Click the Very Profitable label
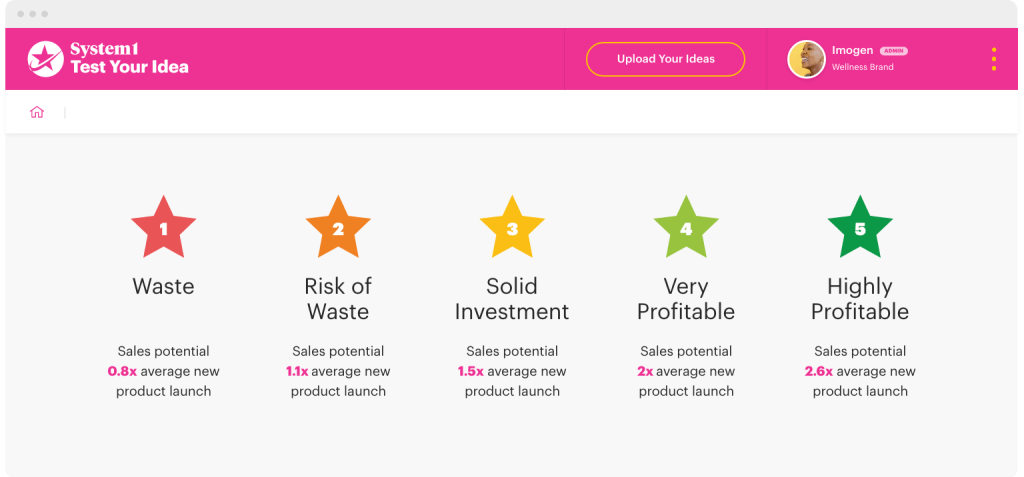The height and width of the screenshot is (477, 1024). [686, 299]
